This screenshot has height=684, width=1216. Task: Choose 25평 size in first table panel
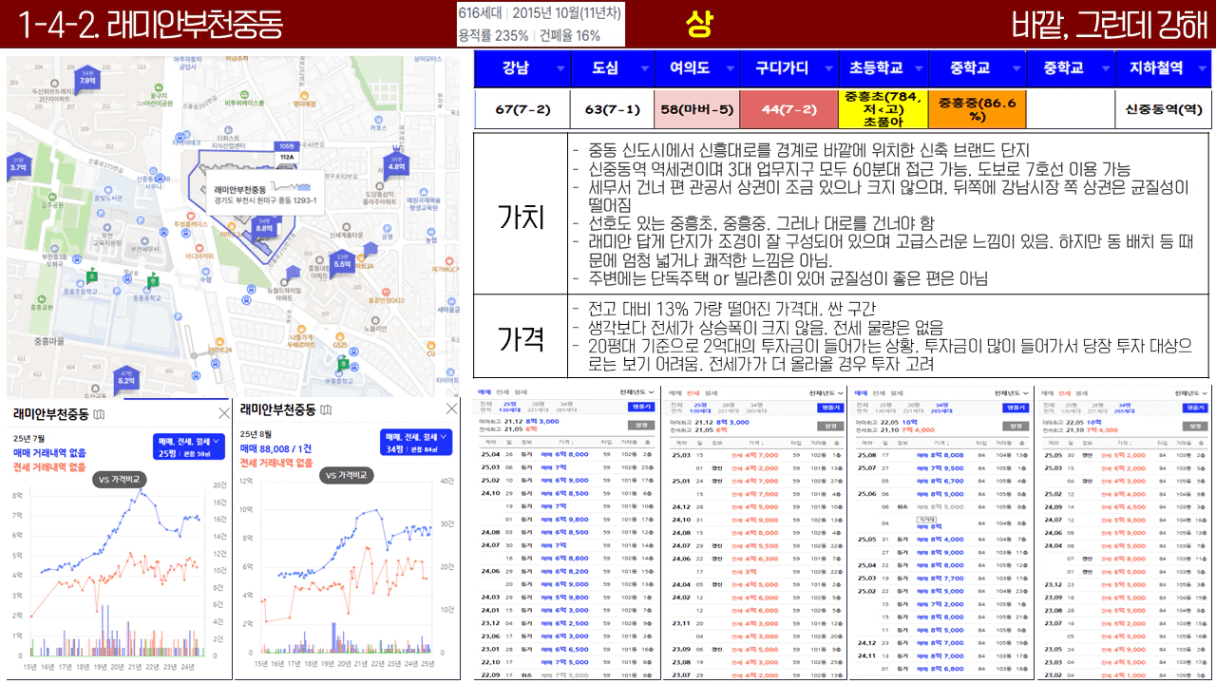point(510,408)
